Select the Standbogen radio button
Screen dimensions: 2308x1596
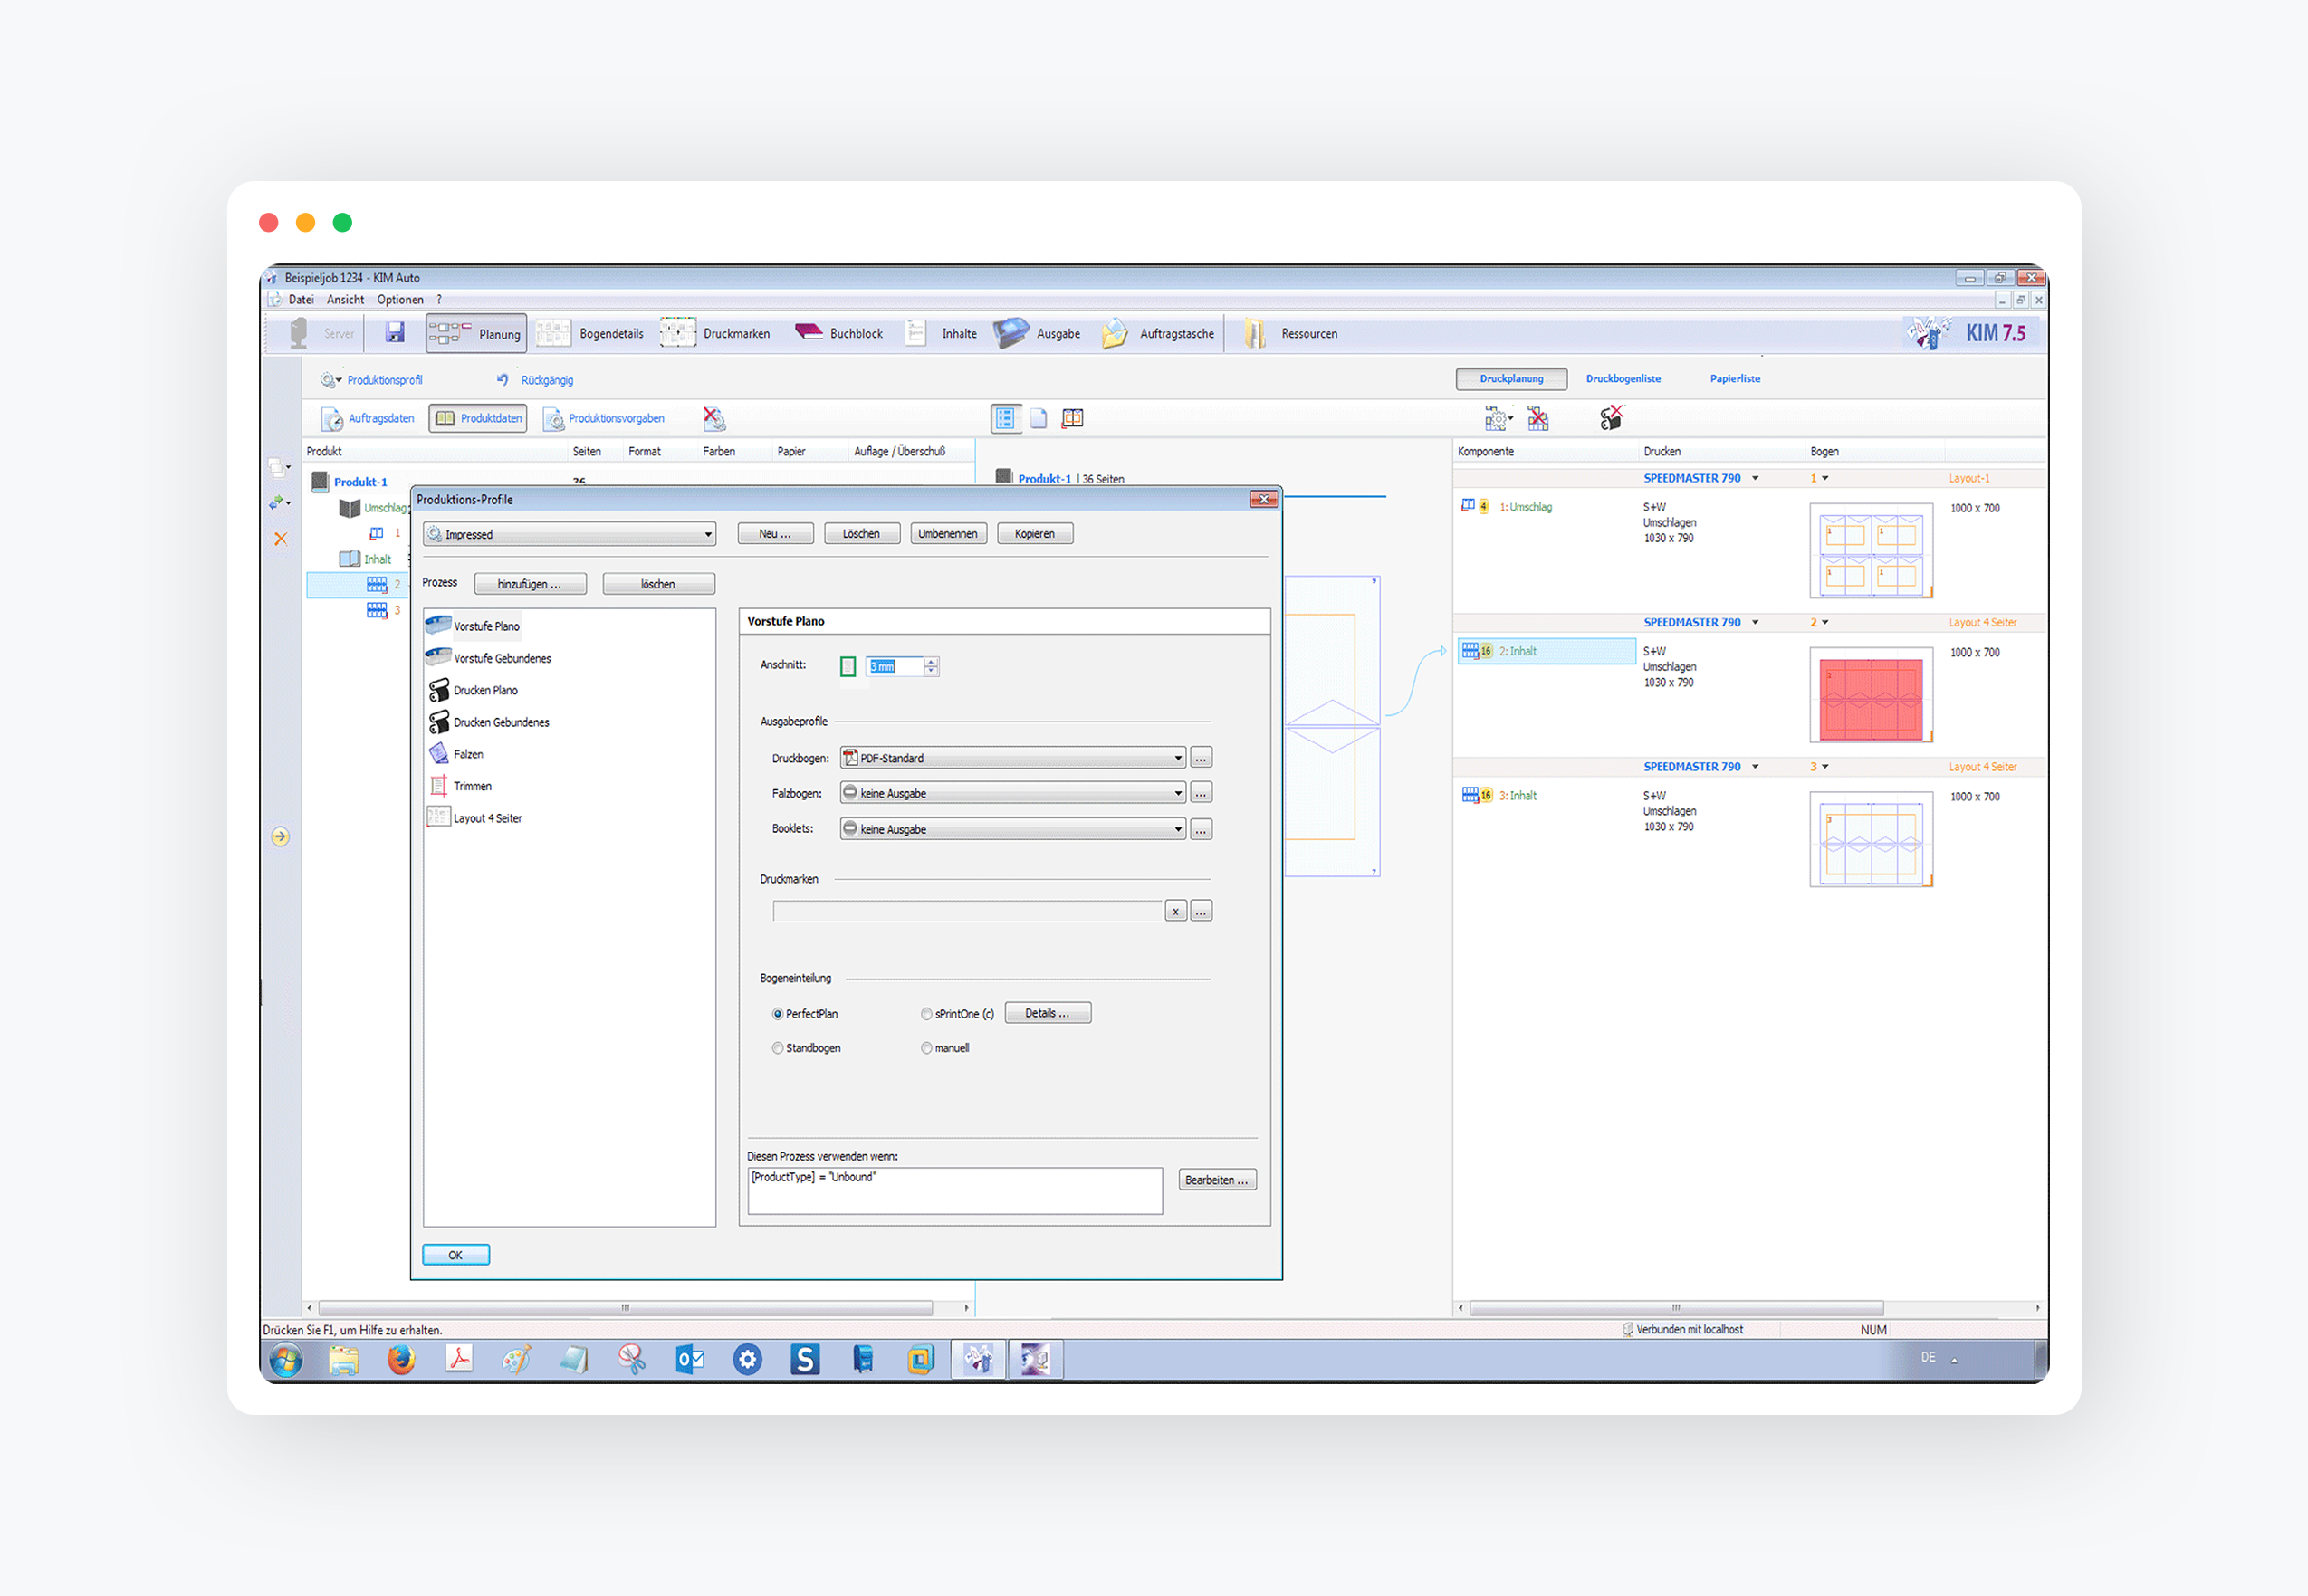point(778,1048)
